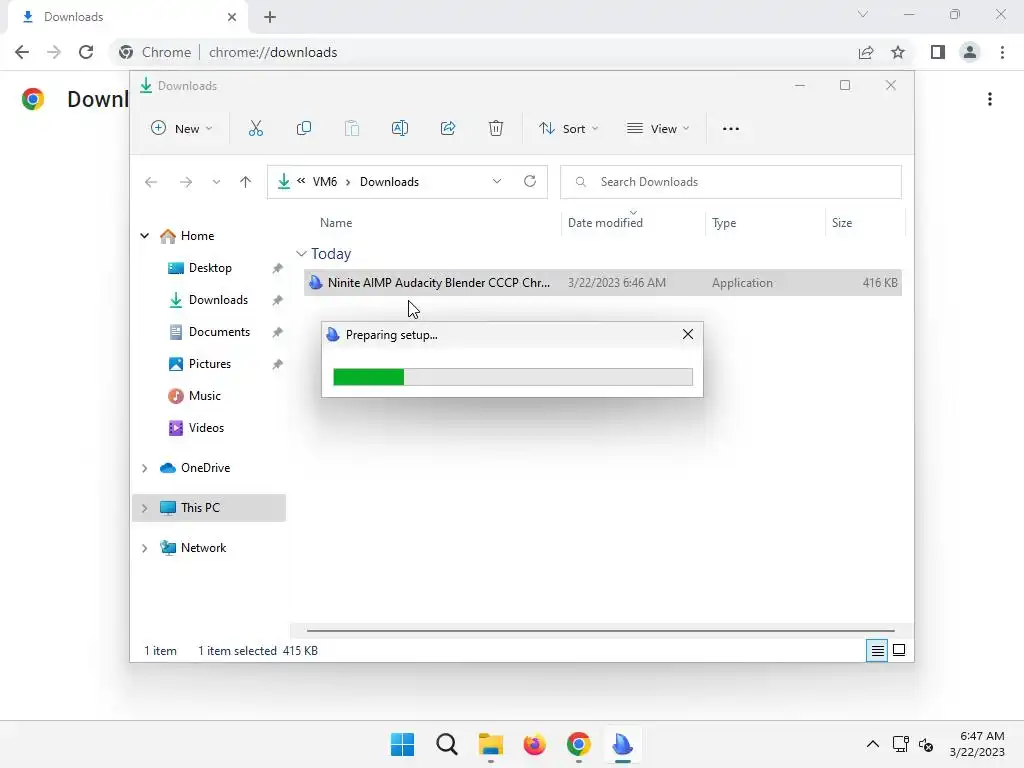Select Desktop in the navigation pane
This screenshot has width=1024, height=768.
click(210, 268)
